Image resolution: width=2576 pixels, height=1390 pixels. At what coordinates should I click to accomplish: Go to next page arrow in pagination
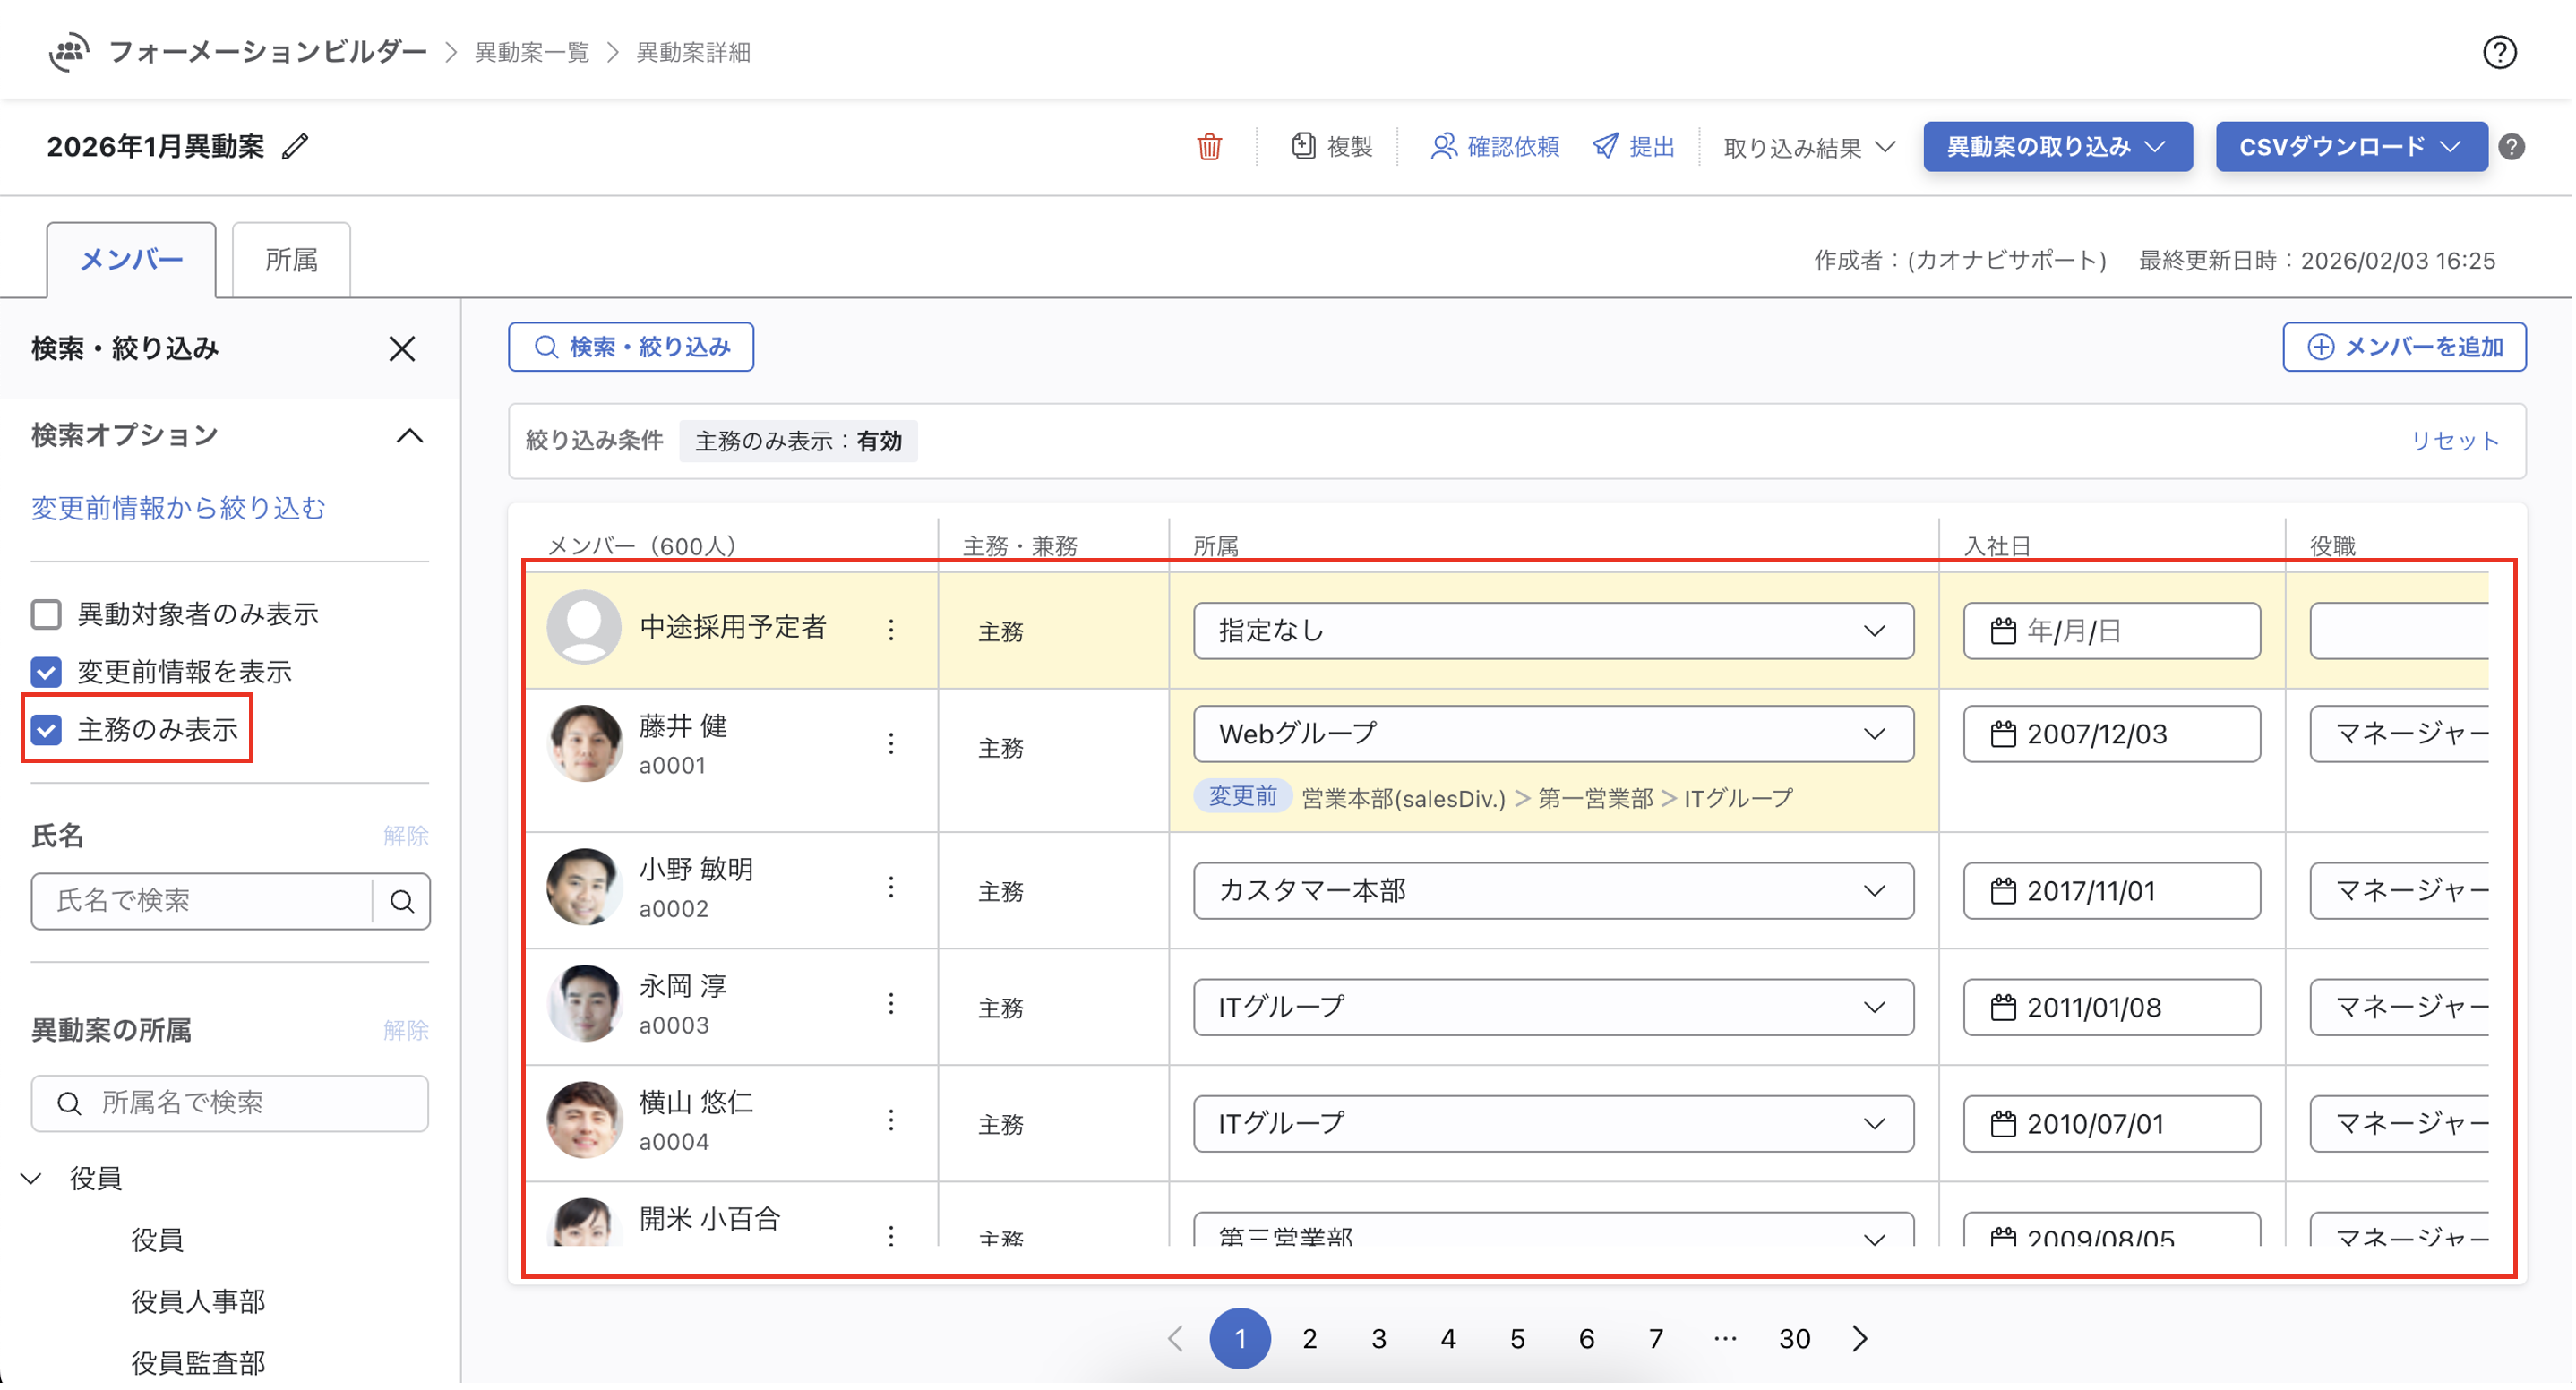pos(1859,1339)
